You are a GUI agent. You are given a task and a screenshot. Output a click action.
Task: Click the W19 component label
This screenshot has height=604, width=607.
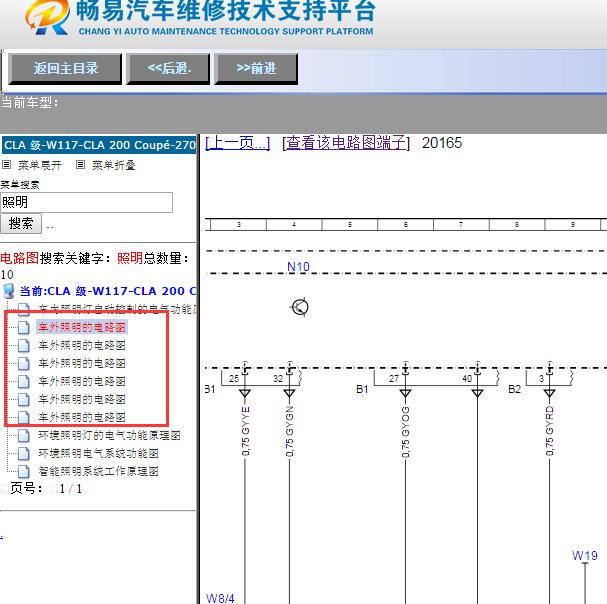tap(585, 556)
